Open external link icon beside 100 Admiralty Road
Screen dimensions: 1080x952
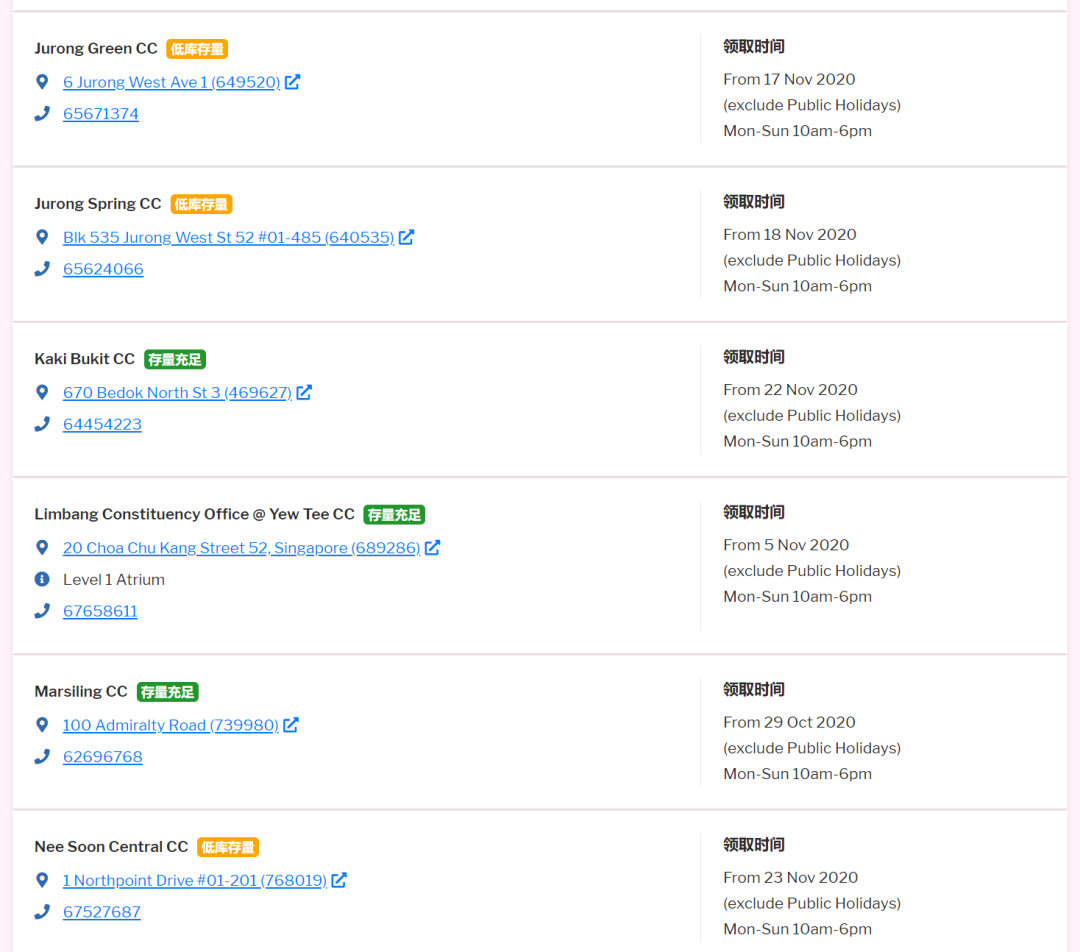pyautogui.click(x=291, y=725)
